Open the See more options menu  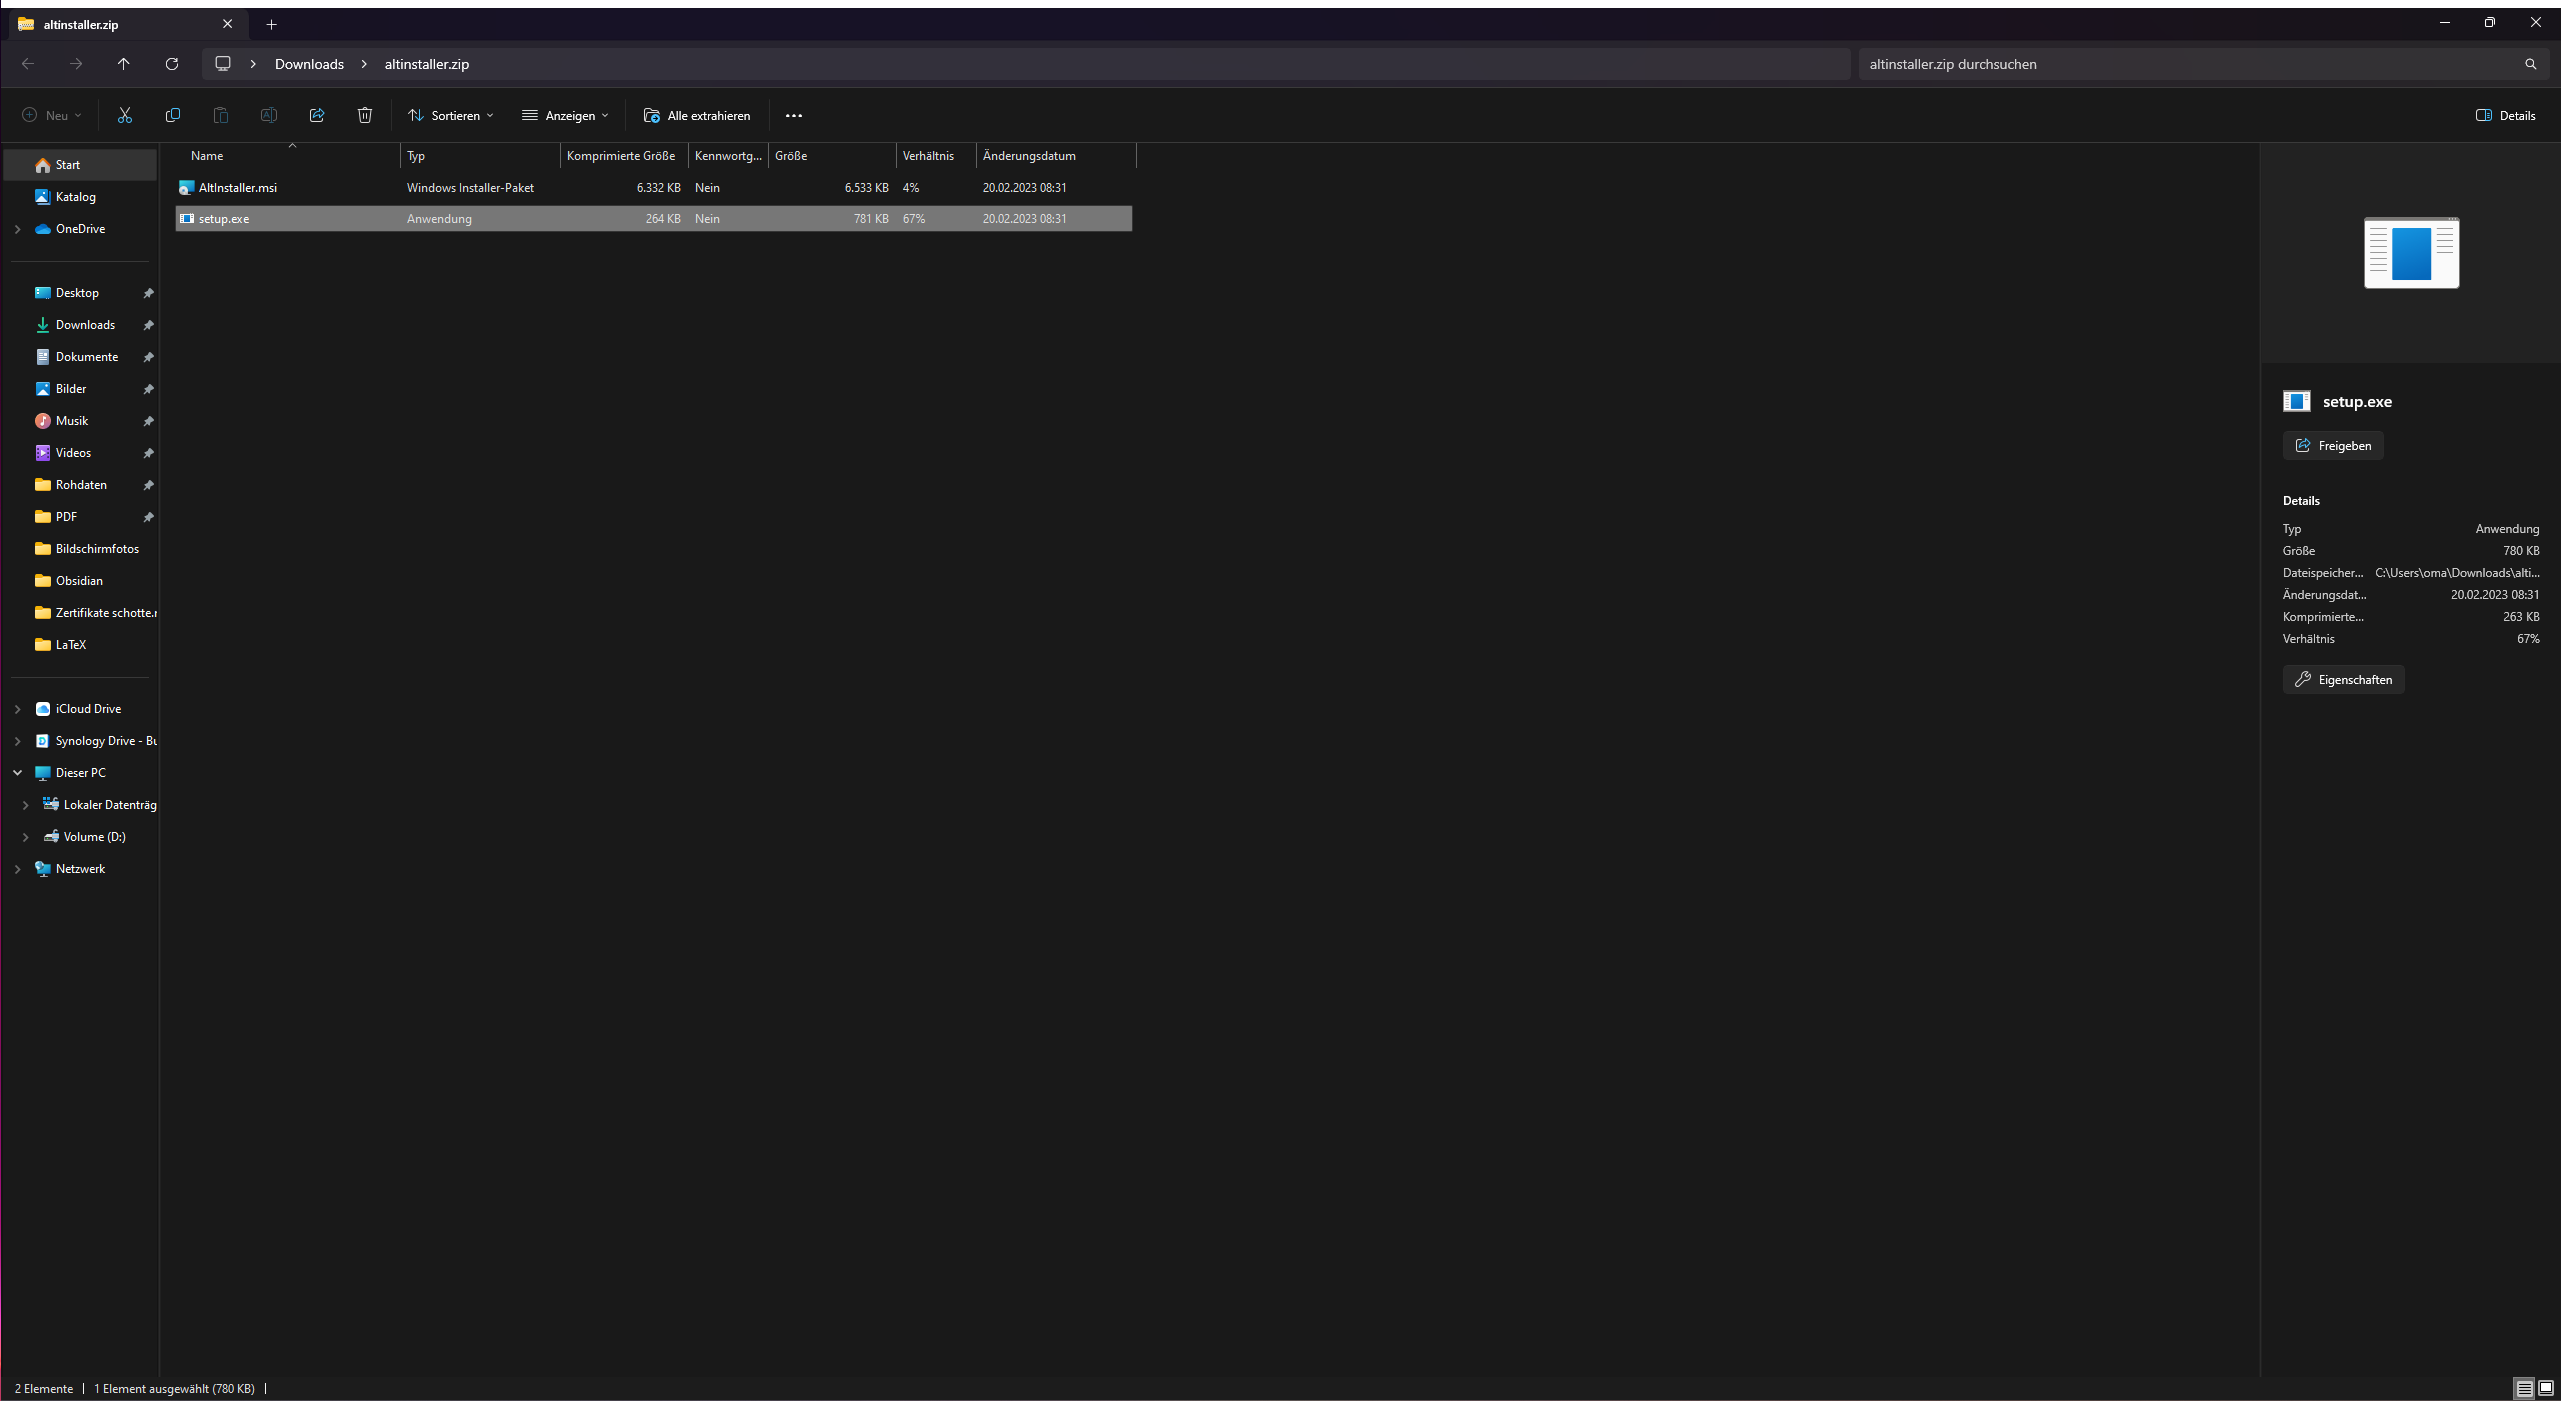click(794, 115)
